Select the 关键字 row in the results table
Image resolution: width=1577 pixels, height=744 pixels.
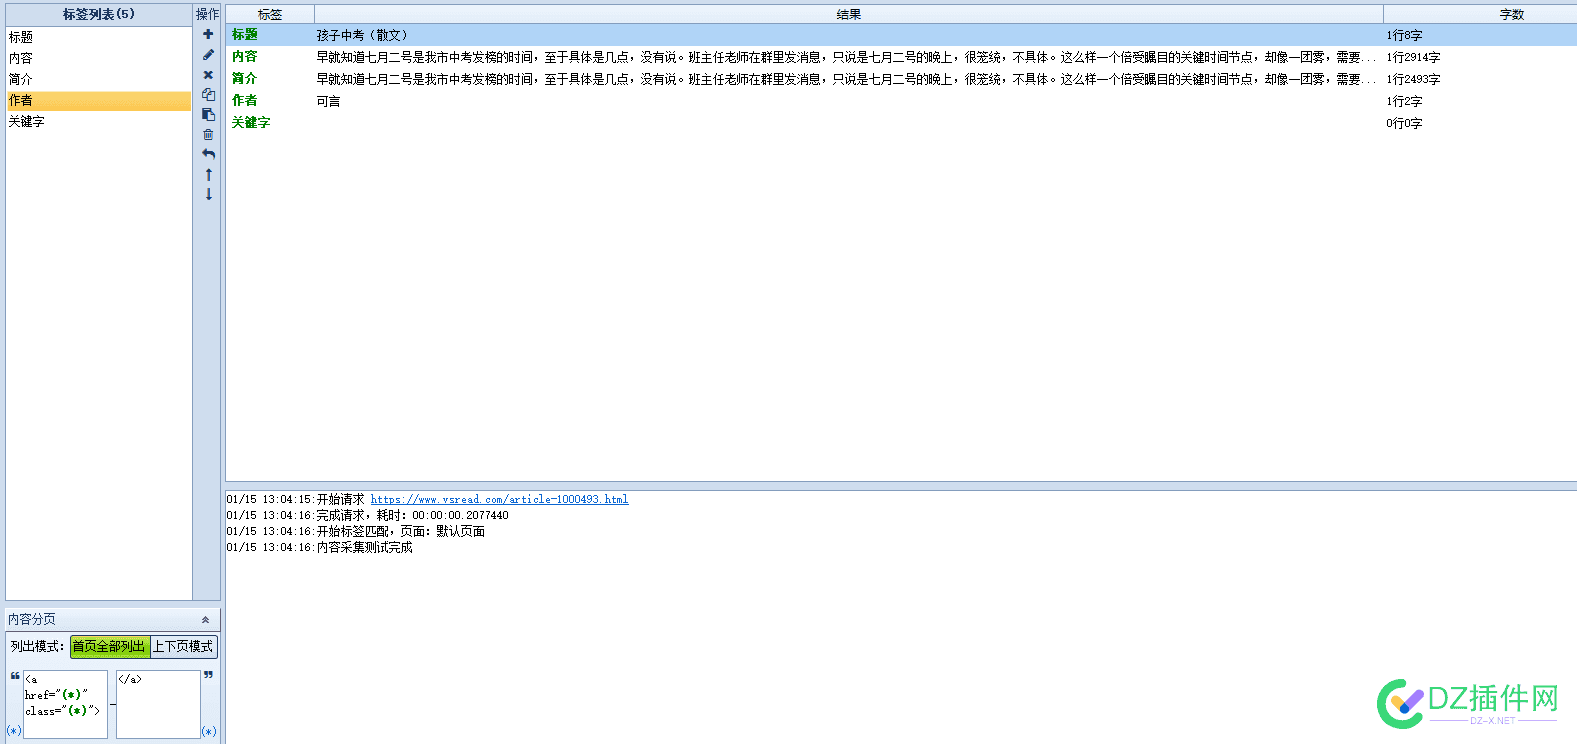coord(901,123)
